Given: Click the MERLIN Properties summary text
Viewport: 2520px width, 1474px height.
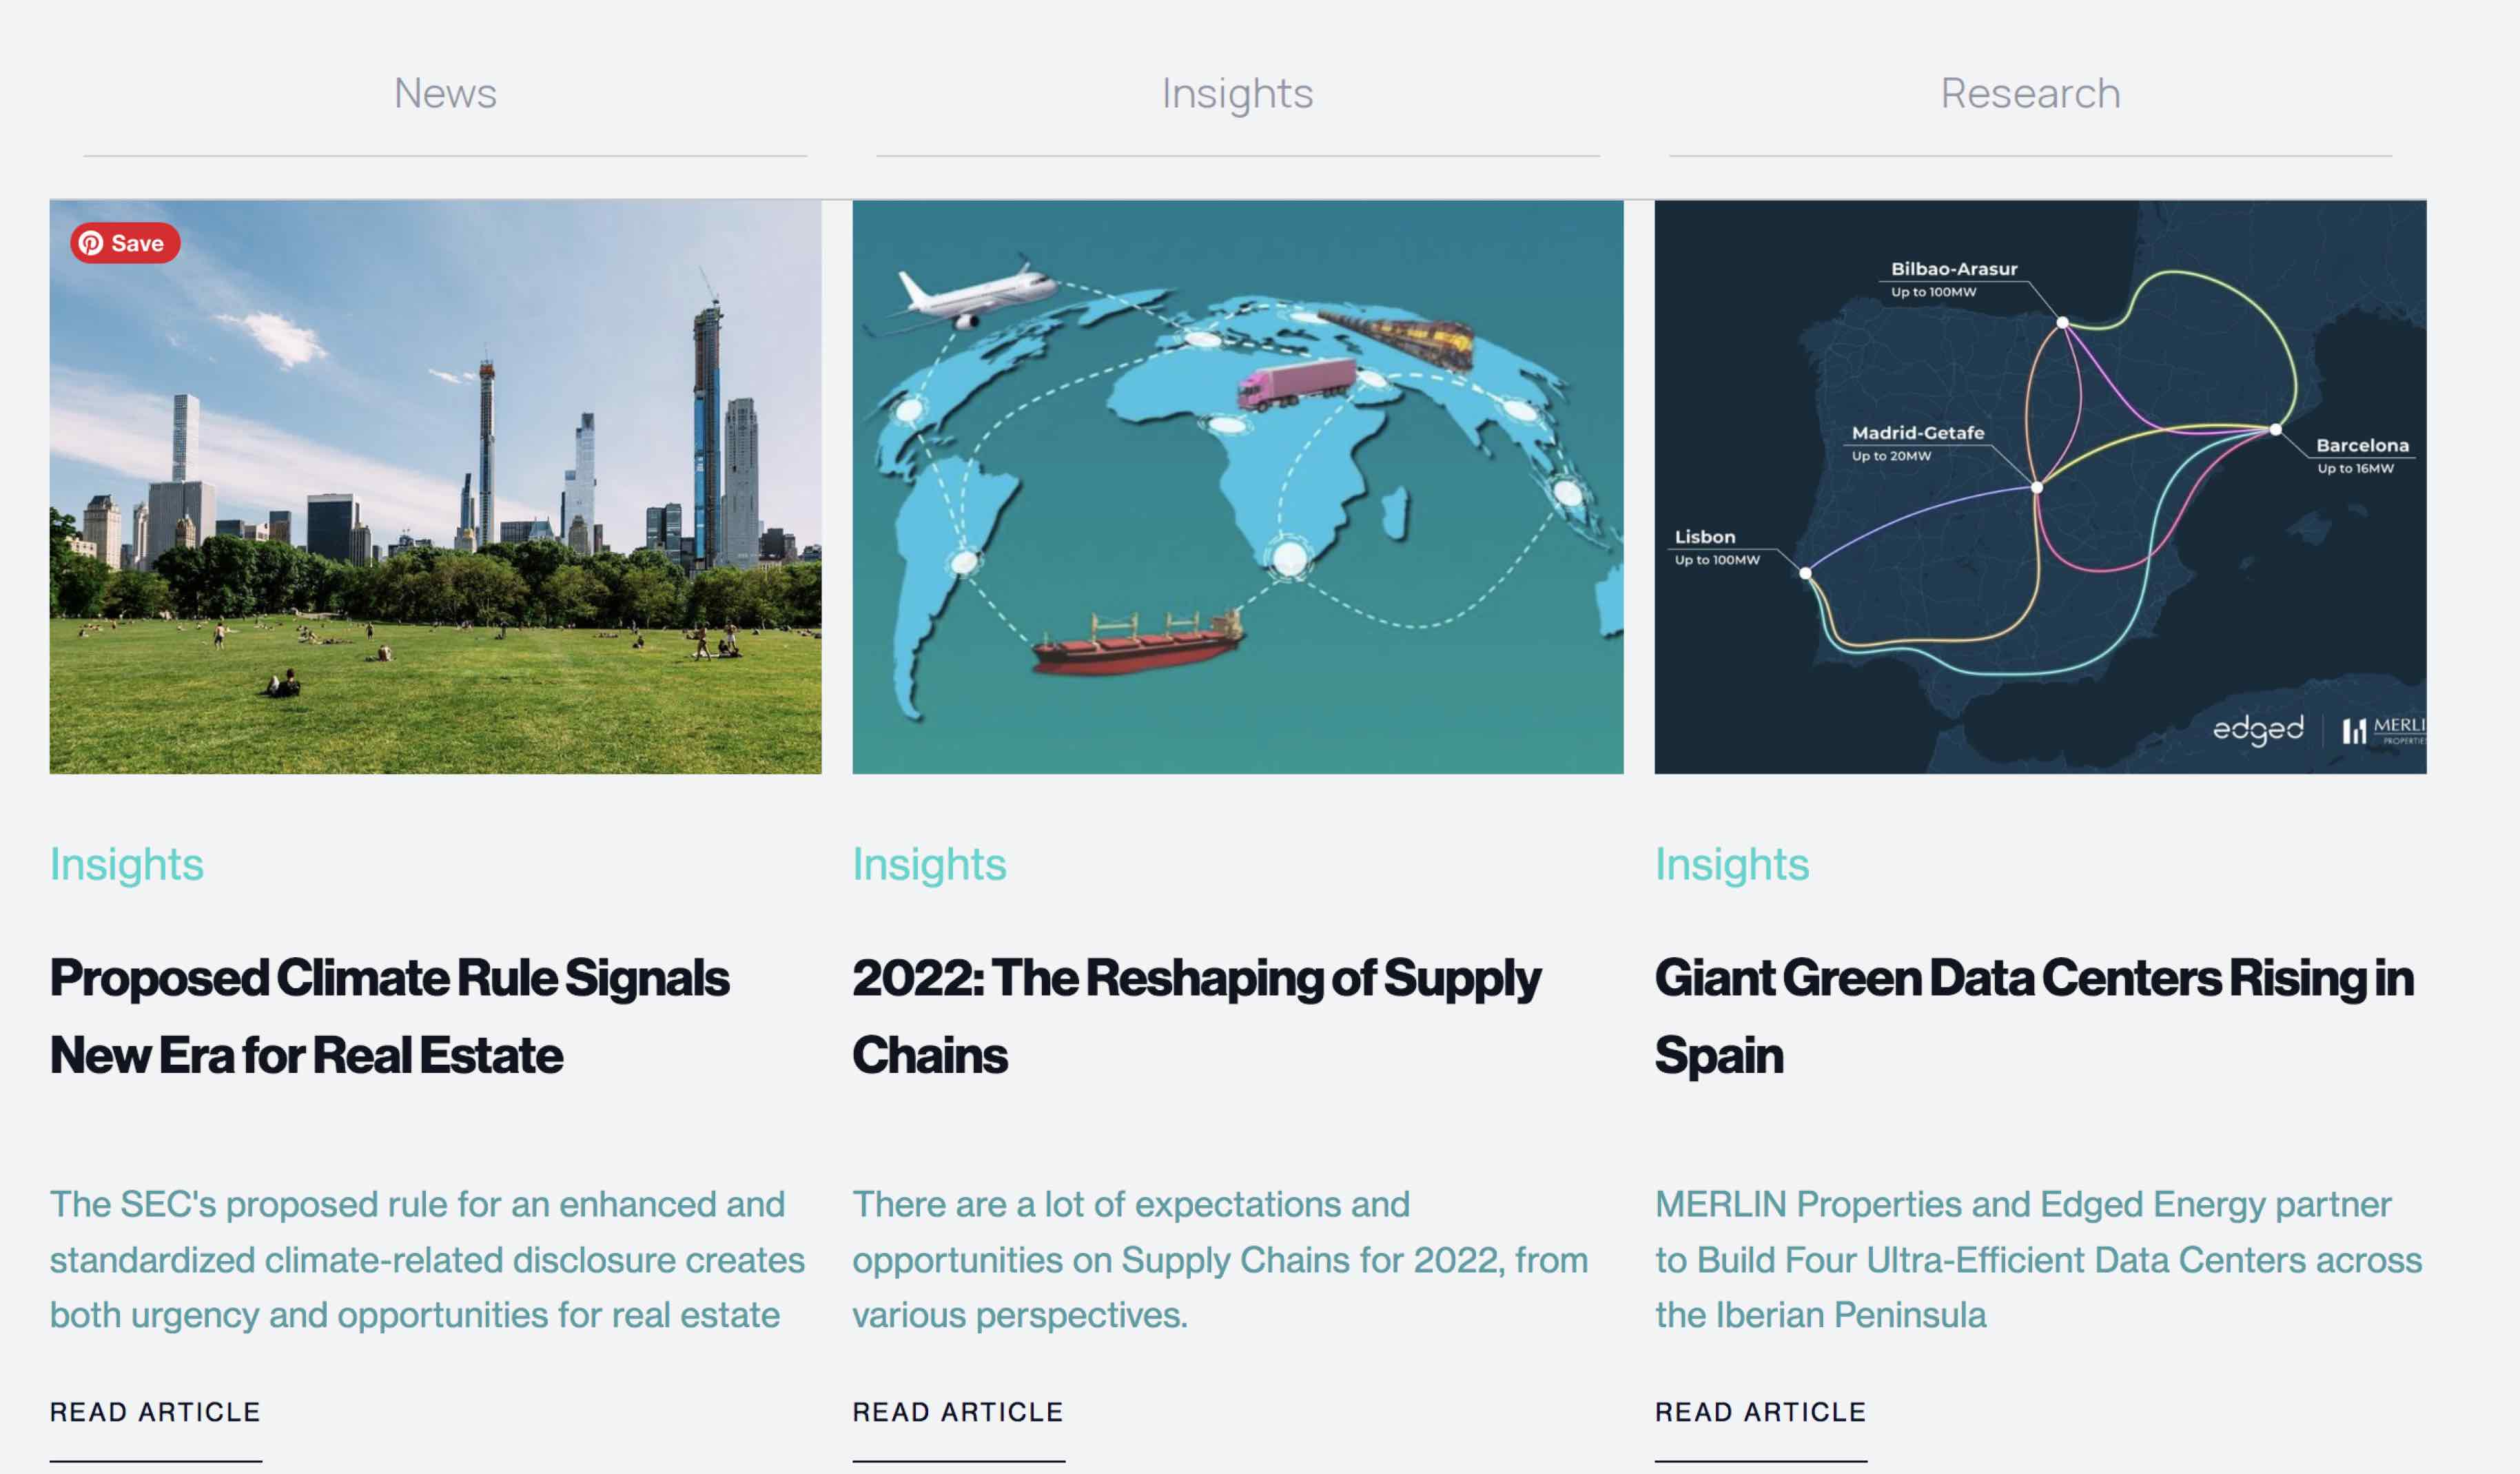Looking at the screenshot, I should coord(2038,1260).
